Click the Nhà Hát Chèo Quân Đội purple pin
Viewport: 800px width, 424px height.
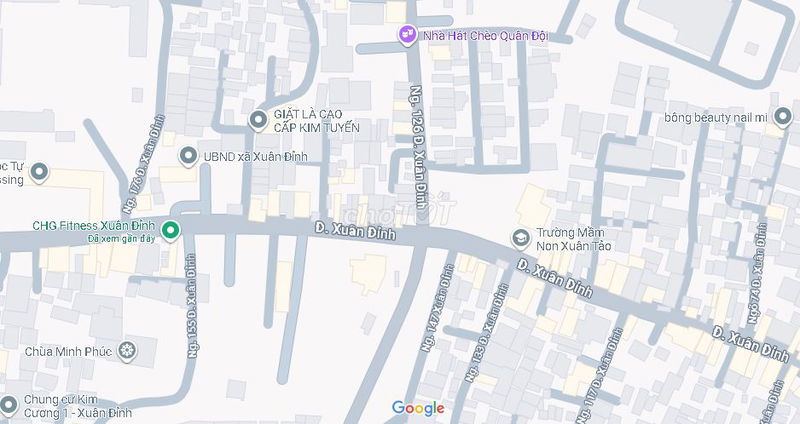(407, 35)
